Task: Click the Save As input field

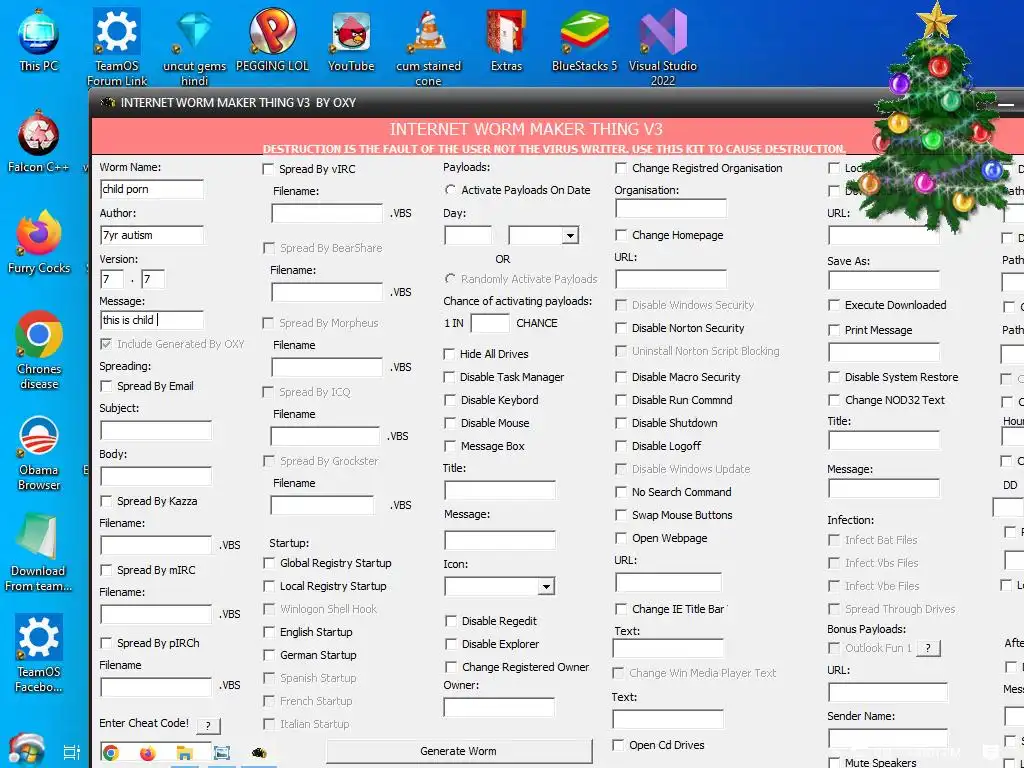Action: pos(884,281)
